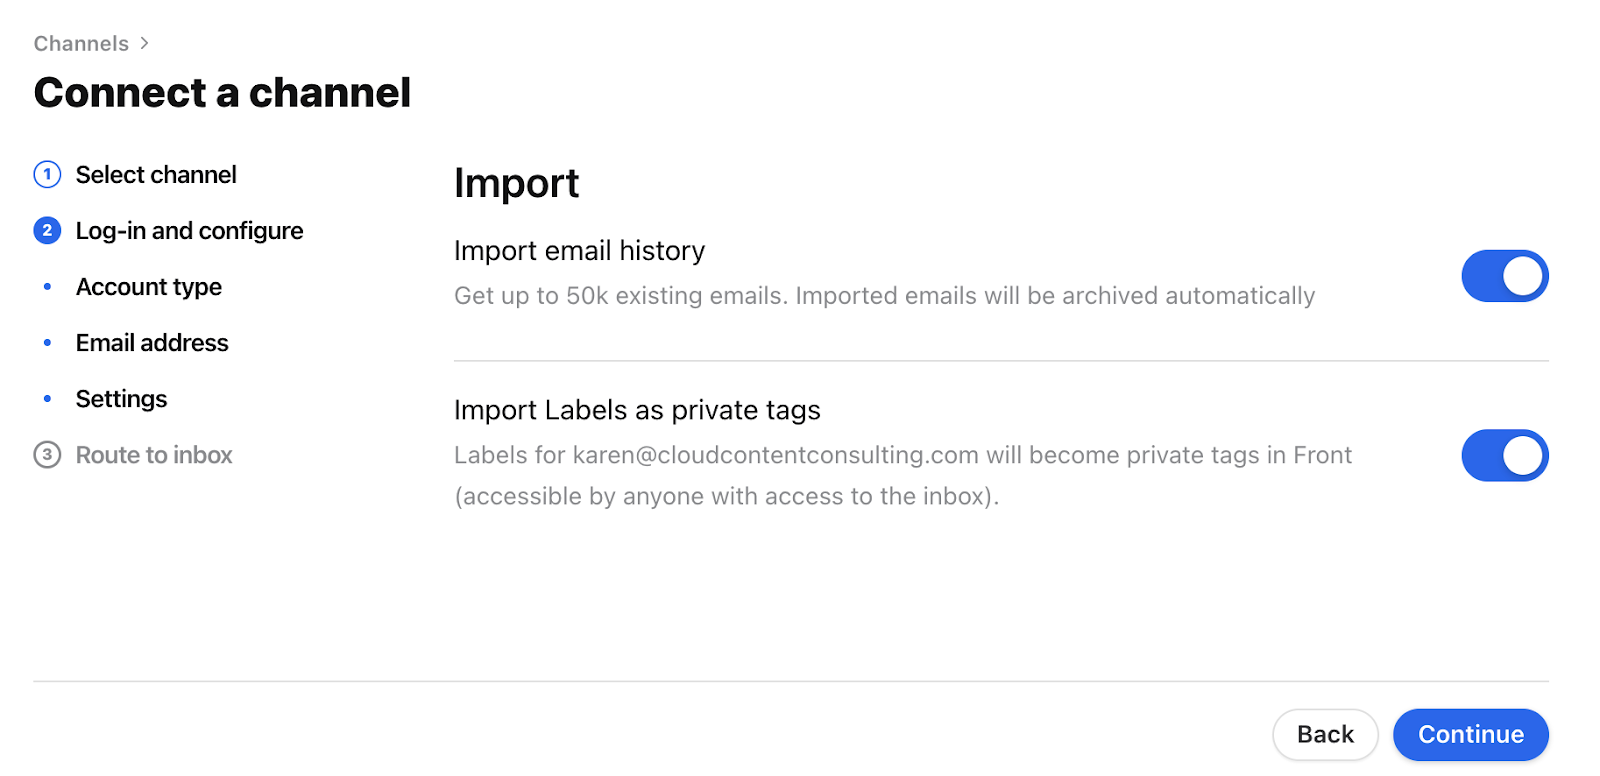Select the Route to inbox step
Screen dimensions: 1600x776
click(154, 455)
